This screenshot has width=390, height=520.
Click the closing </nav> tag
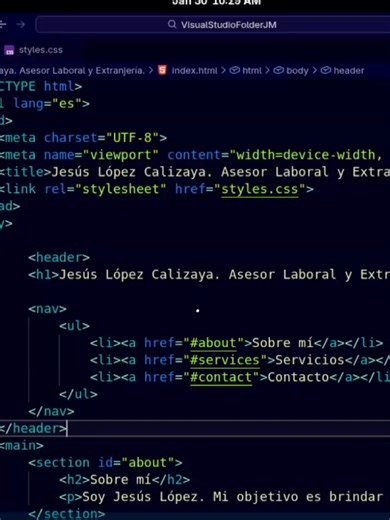click(x=51, y=411)
